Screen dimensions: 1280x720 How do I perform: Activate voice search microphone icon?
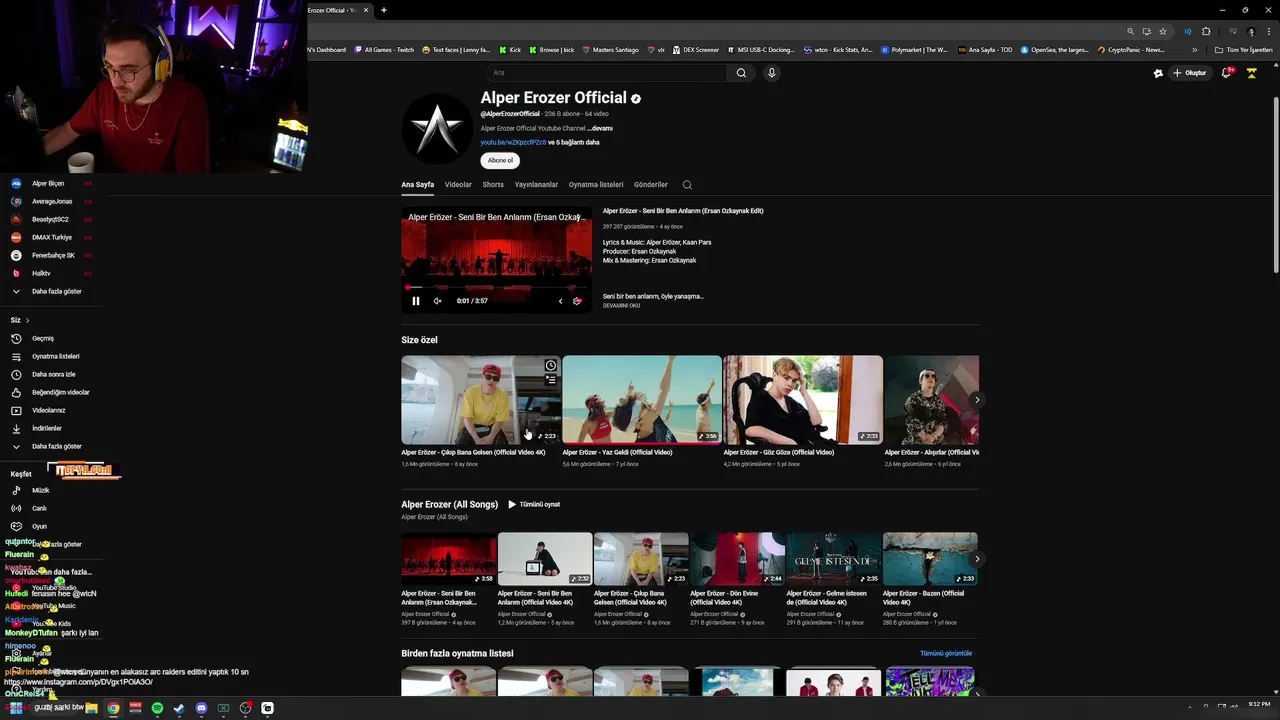click(771, 73)
